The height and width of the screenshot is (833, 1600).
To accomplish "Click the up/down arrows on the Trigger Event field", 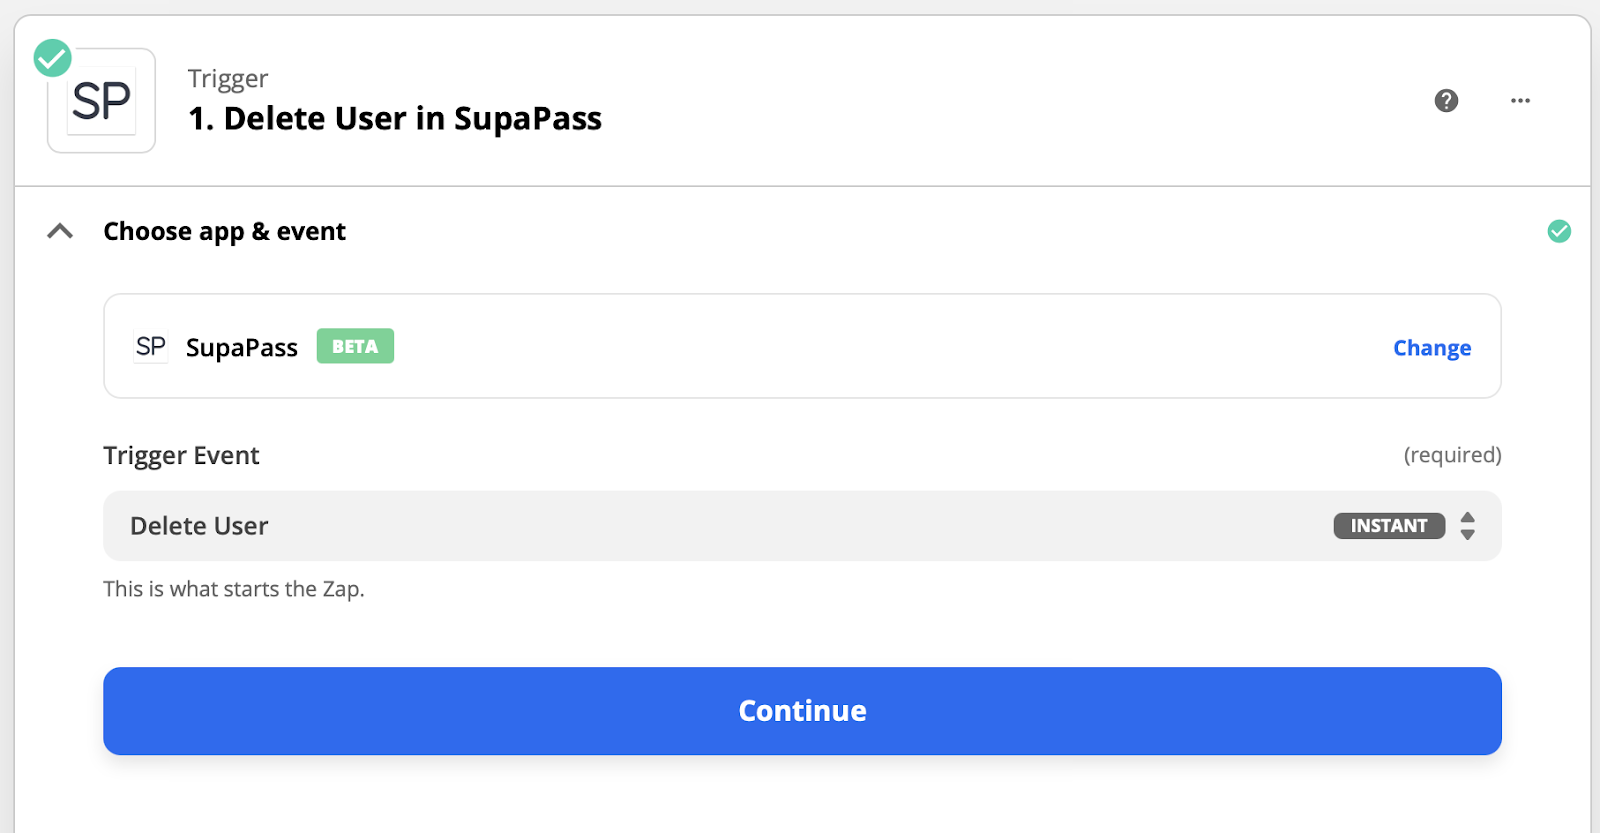I will coord(1467,526).
